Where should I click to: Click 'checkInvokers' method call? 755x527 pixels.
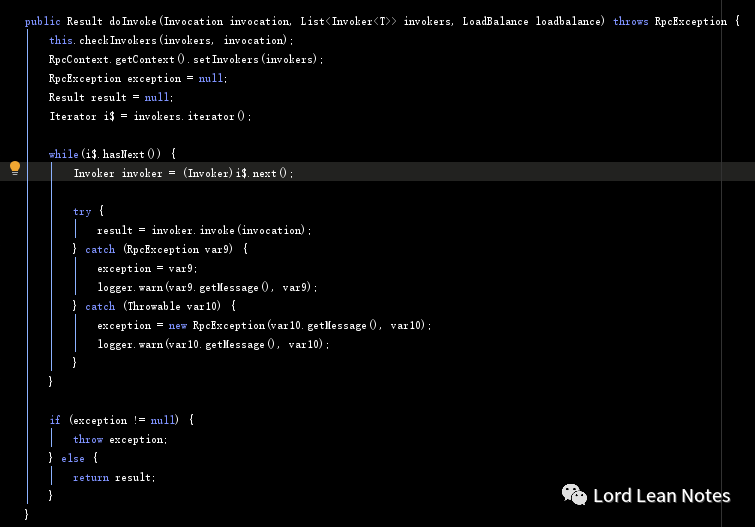coord(118,40)
